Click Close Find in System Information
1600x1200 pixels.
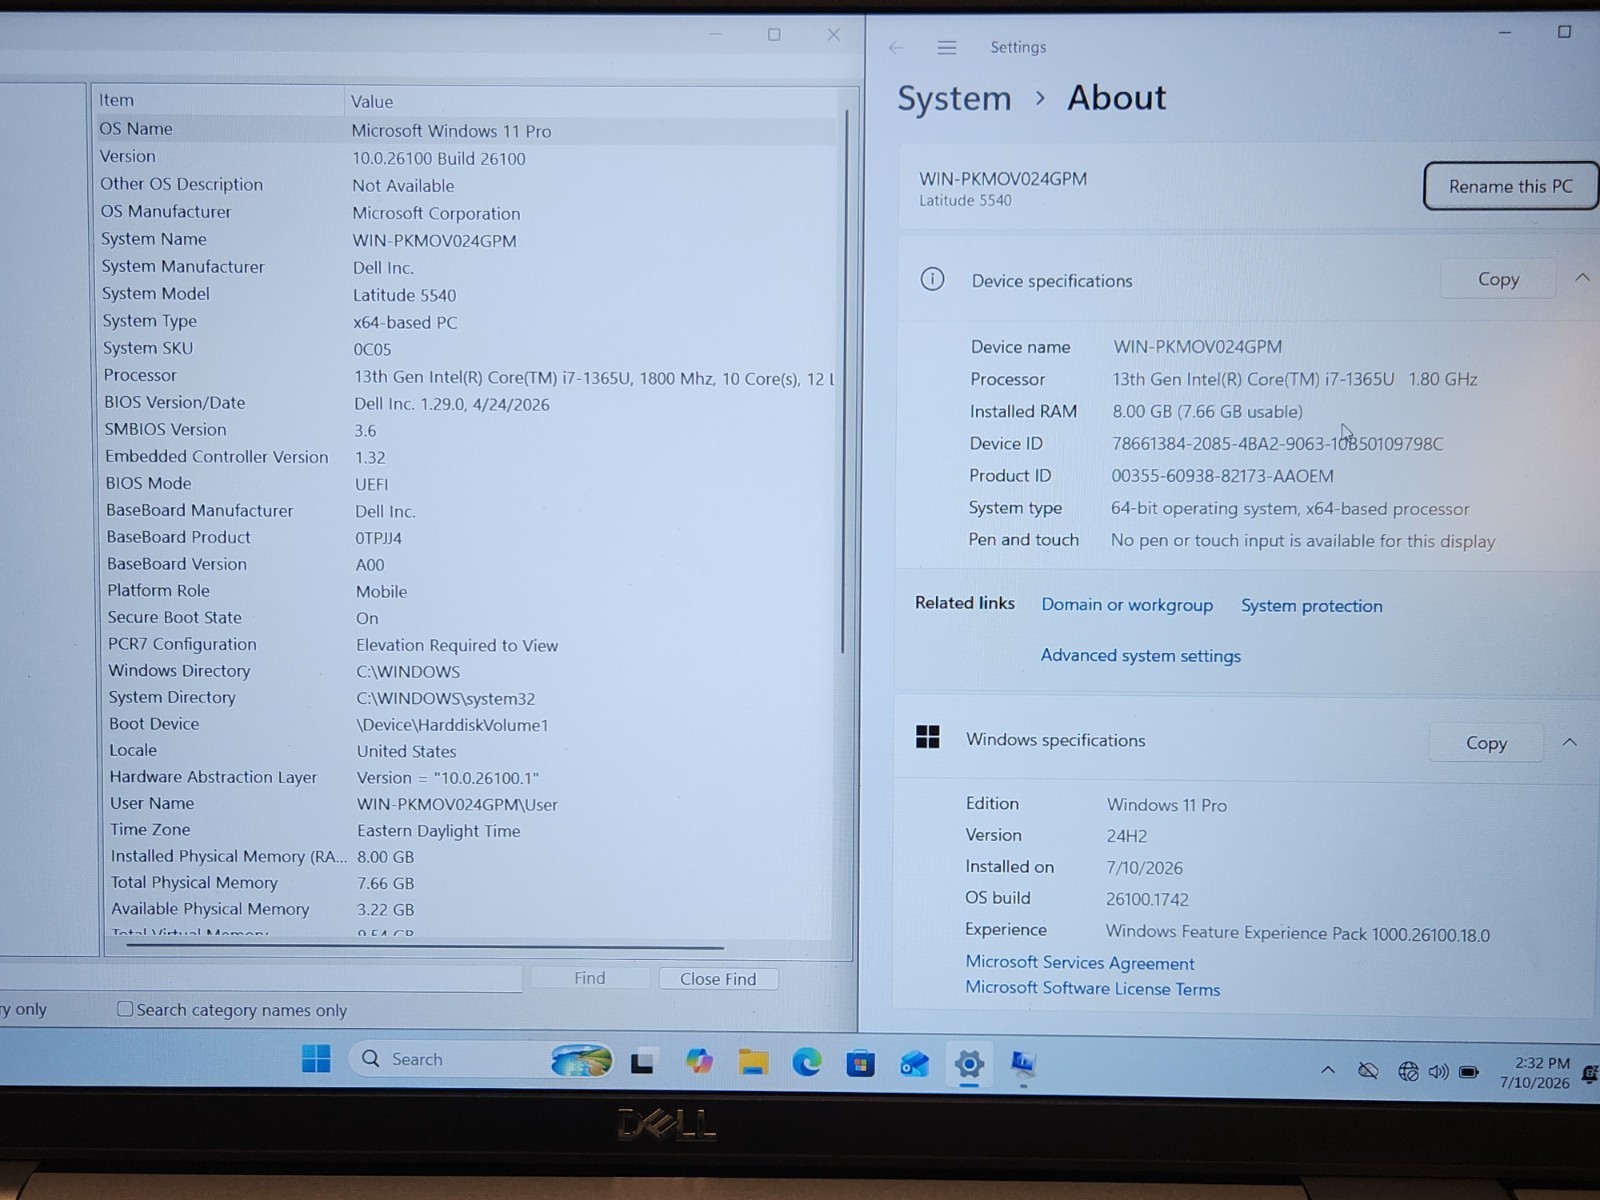[x=718, y=979]
